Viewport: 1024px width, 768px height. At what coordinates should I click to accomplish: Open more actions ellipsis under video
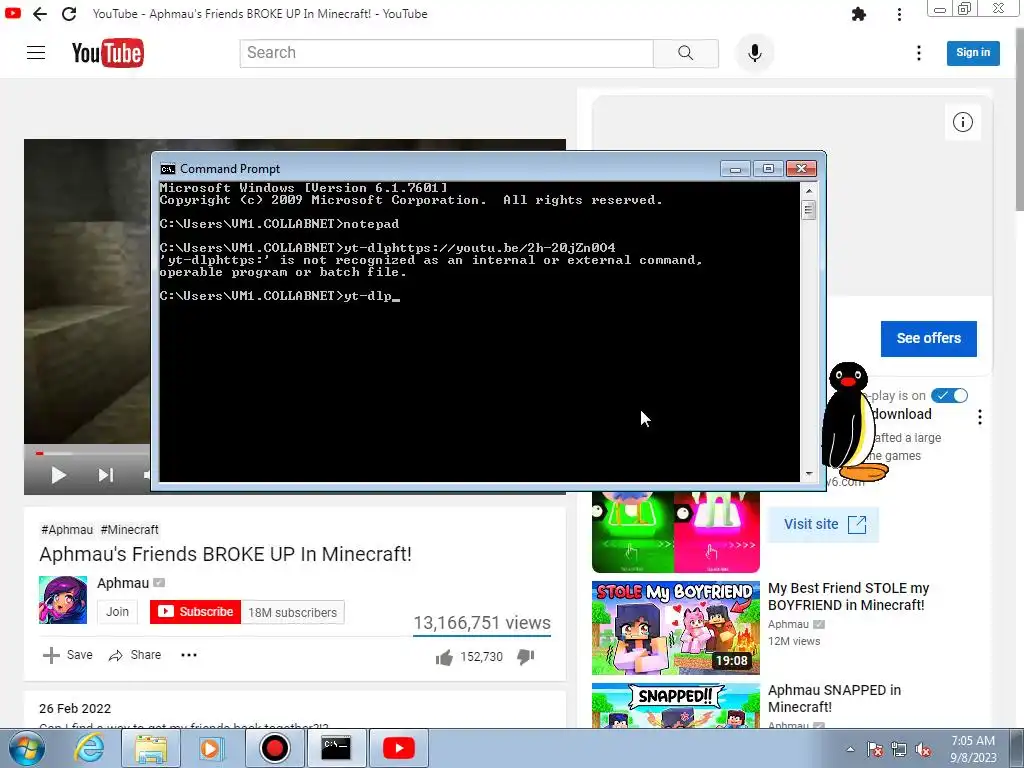point(189,655)
